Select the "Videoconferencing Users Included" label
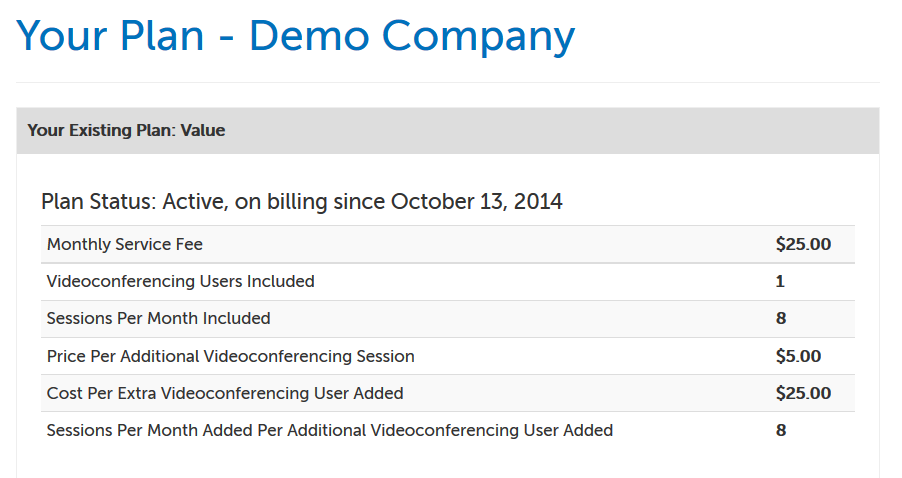902x478 pixels. [181, 281]
